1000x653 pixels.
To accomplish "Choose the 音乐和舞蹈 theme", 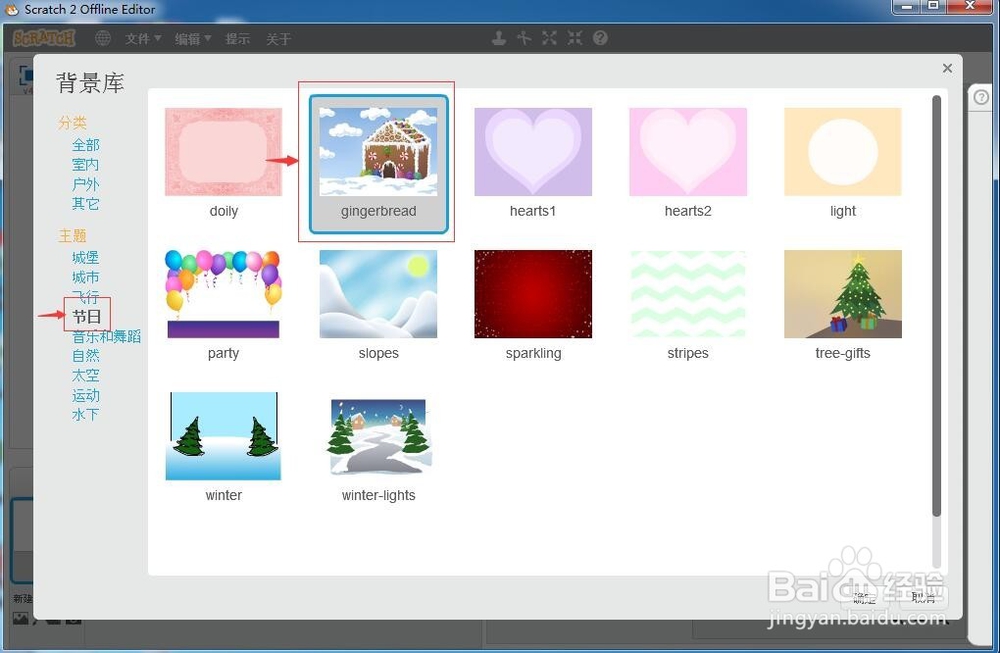I will [107, 336].
